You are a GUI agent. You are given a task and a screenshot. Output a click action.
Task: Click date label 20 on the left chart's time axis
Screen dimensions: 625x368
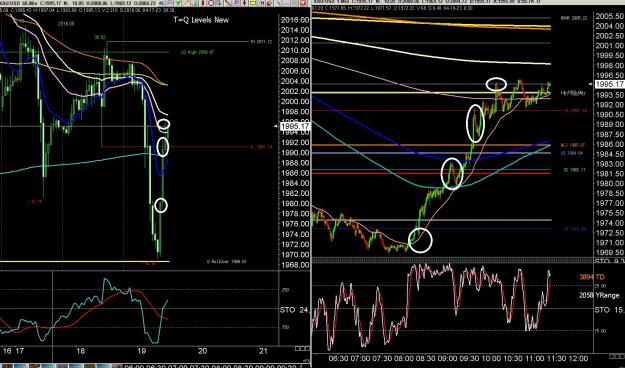202,351
